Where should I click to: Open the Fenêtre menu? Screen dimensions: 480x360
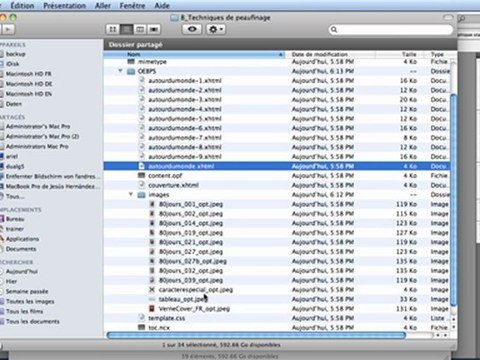132,5
